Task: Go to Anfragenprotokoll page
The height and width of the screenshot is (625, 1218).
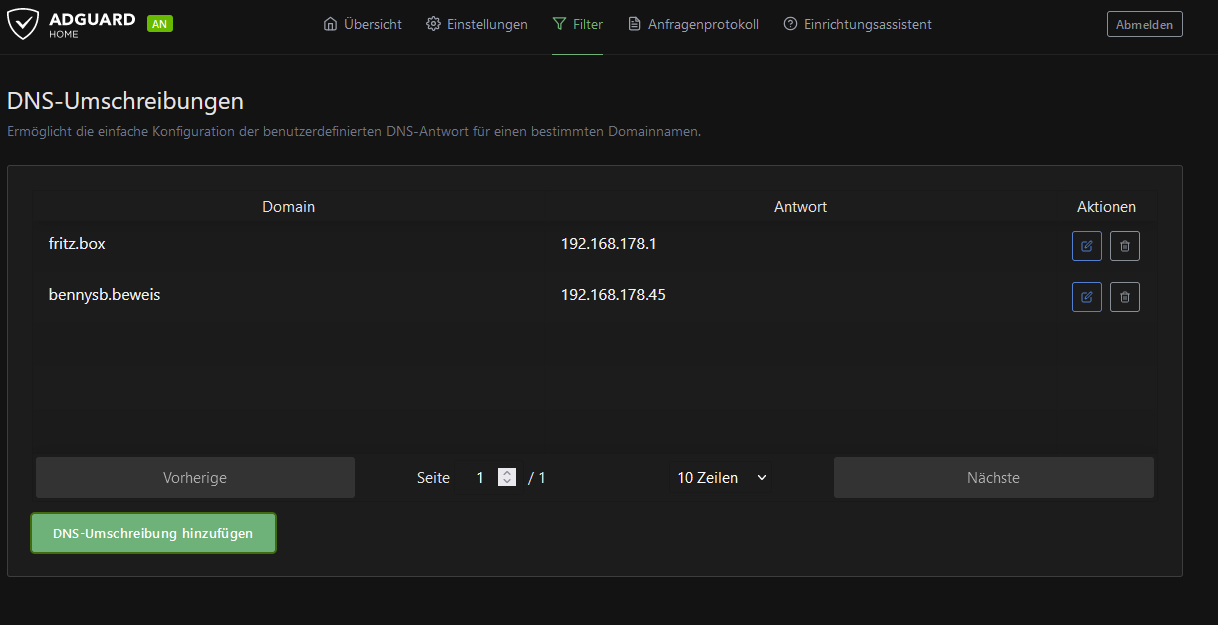Action: (693, 24)
